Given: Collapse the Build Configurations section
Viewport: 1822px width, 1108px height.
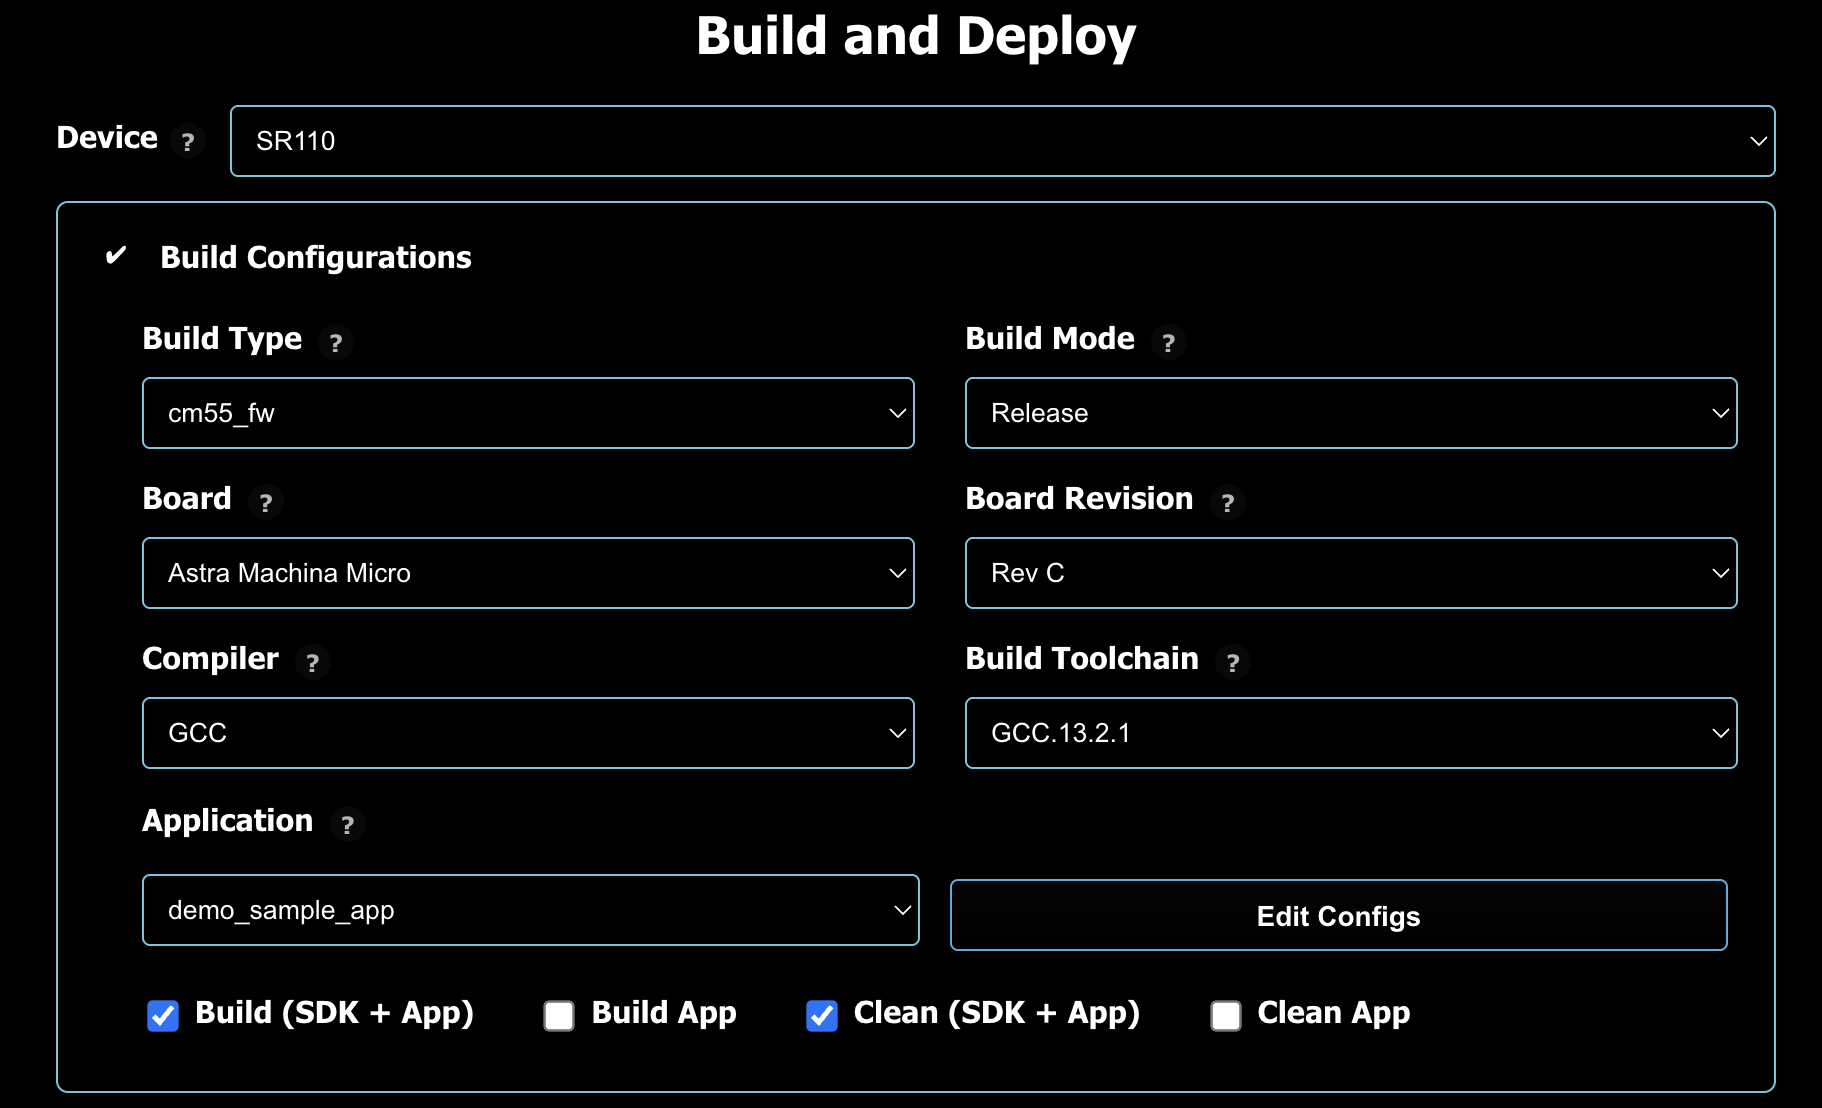Looking at the screenshot, I should click(x=116, y=256).
